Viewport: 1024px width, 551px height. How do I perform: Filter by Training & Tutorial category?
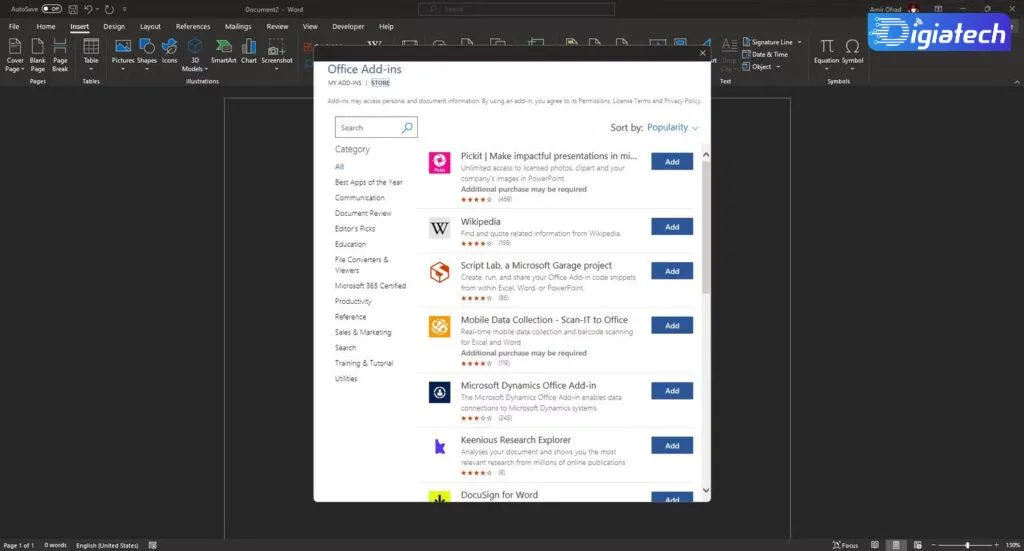point(364,363)
